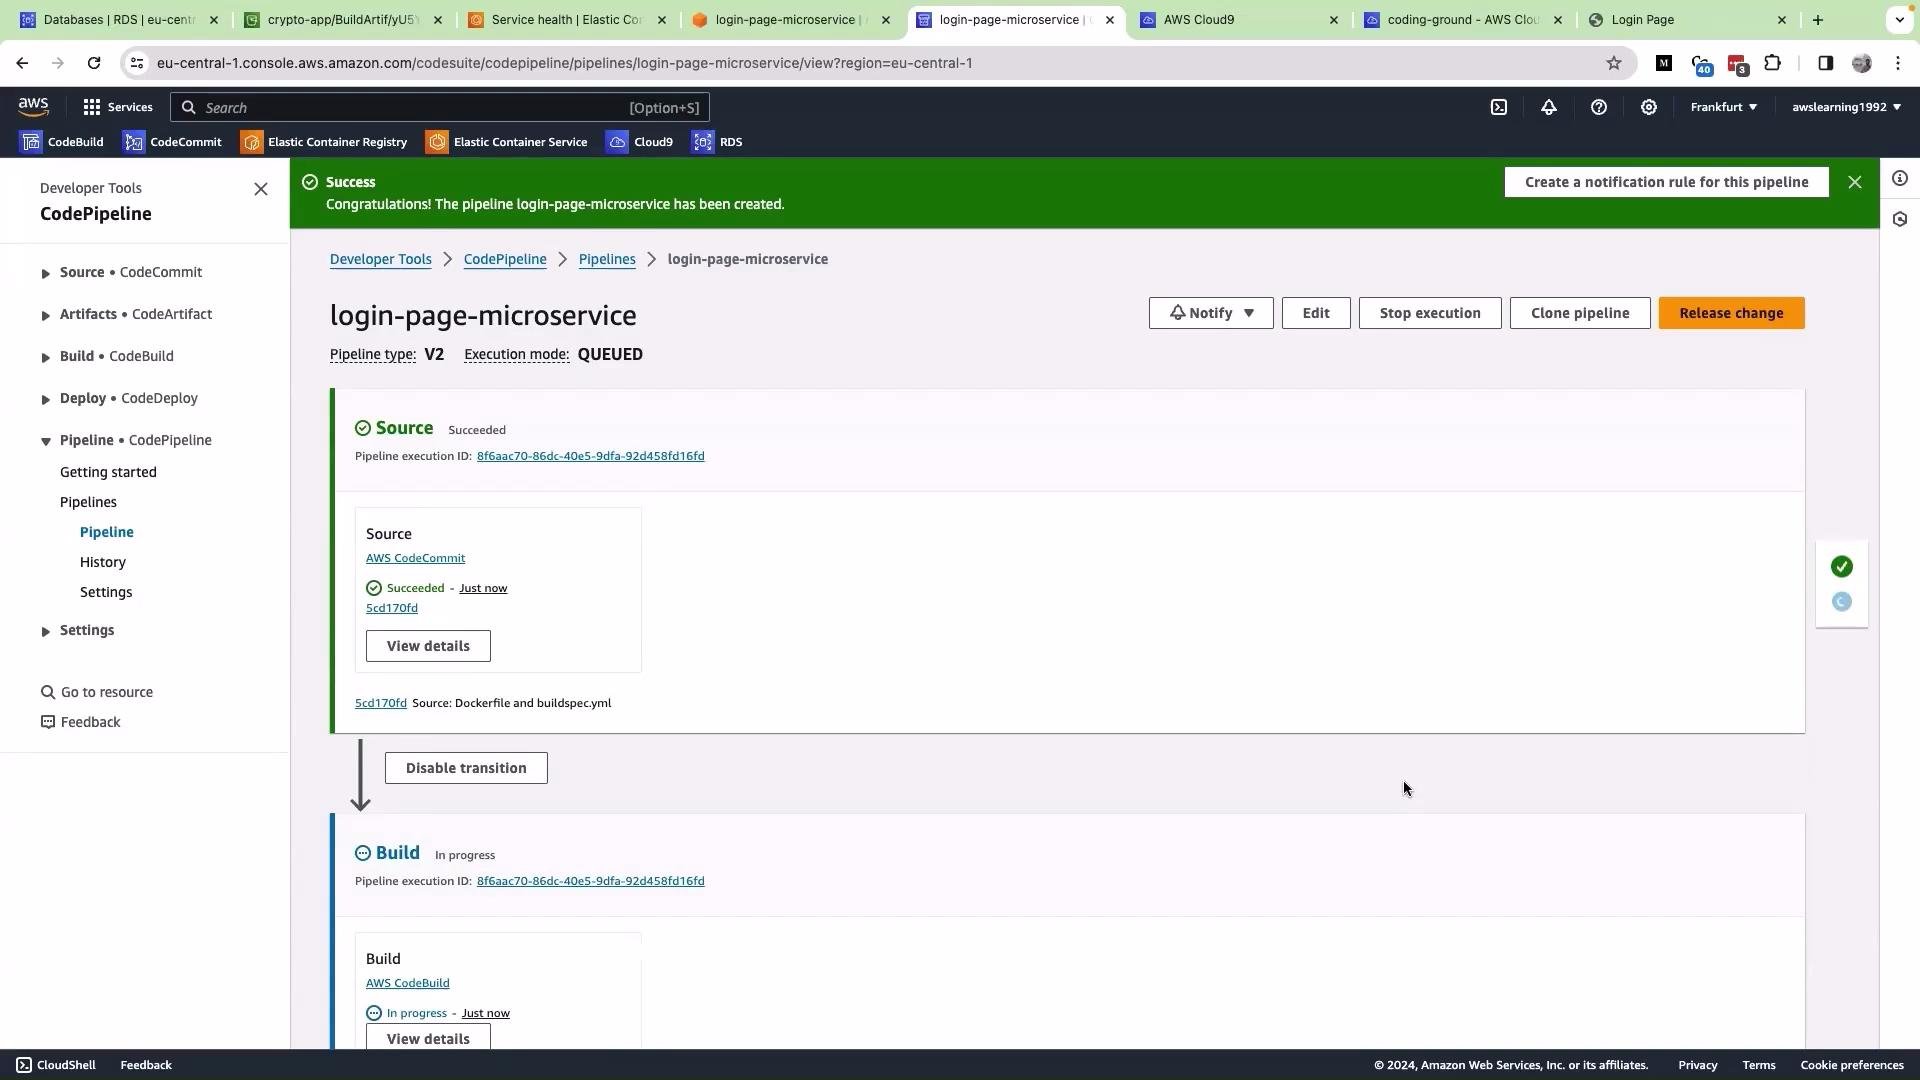1920x1080 pixels.
Task: Switch to crypto-app/BuildArtif tab
Action: (x=343, y=20)
